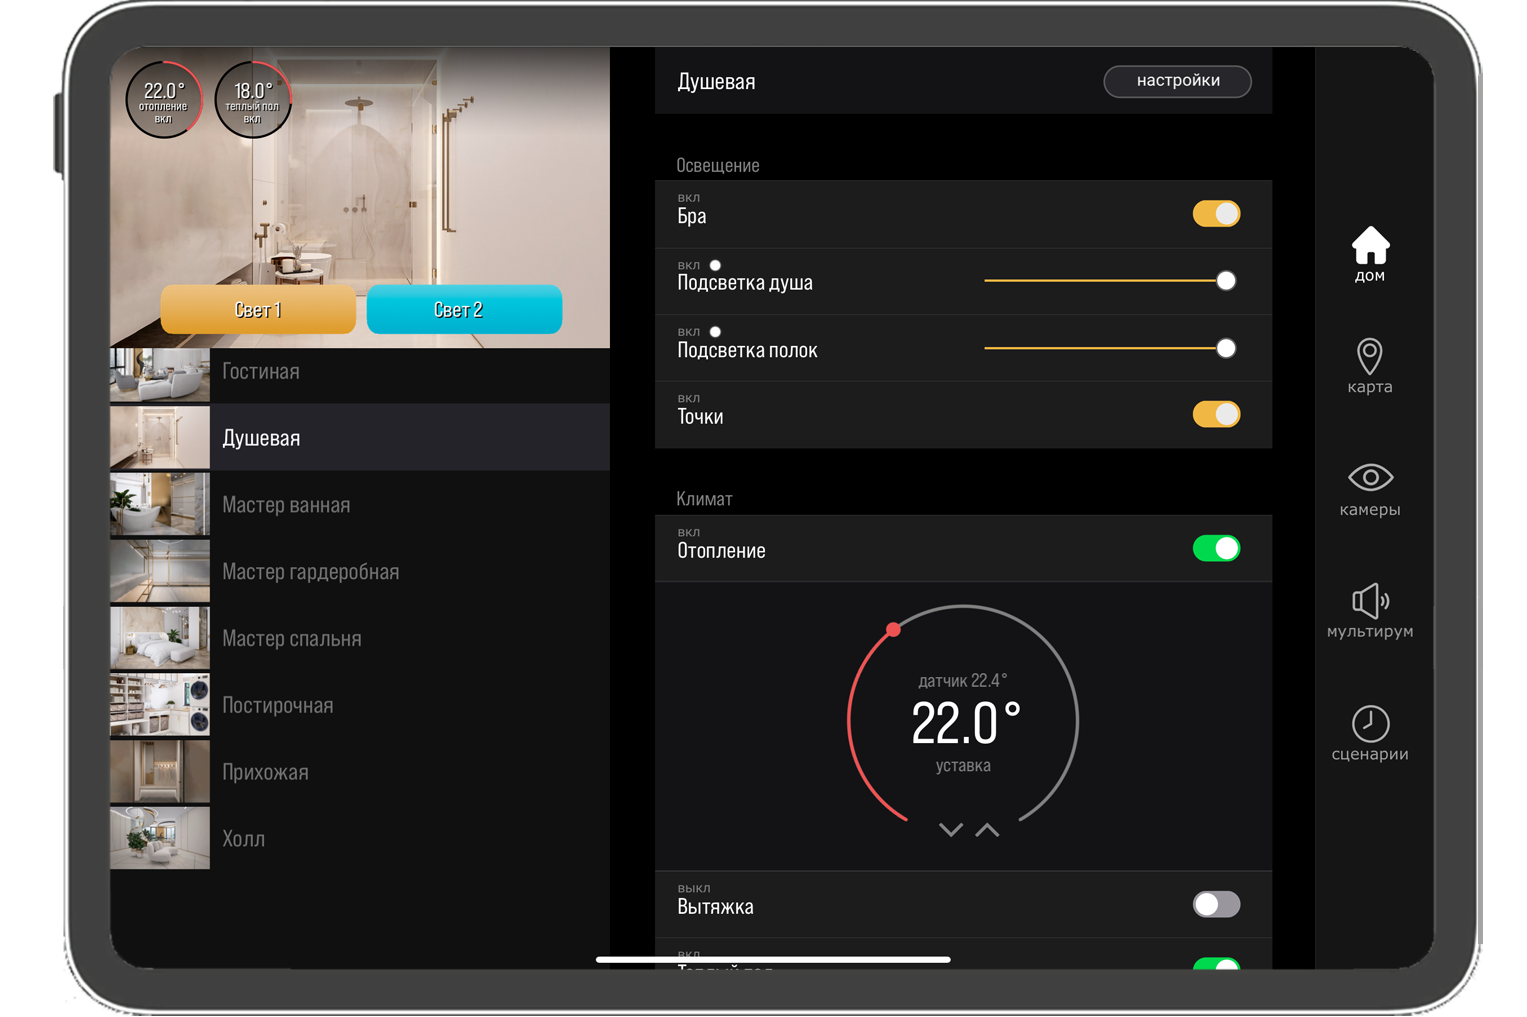
Task: Click the вкл indicator dot for Подсветка душа
Action: coord(715,265)
